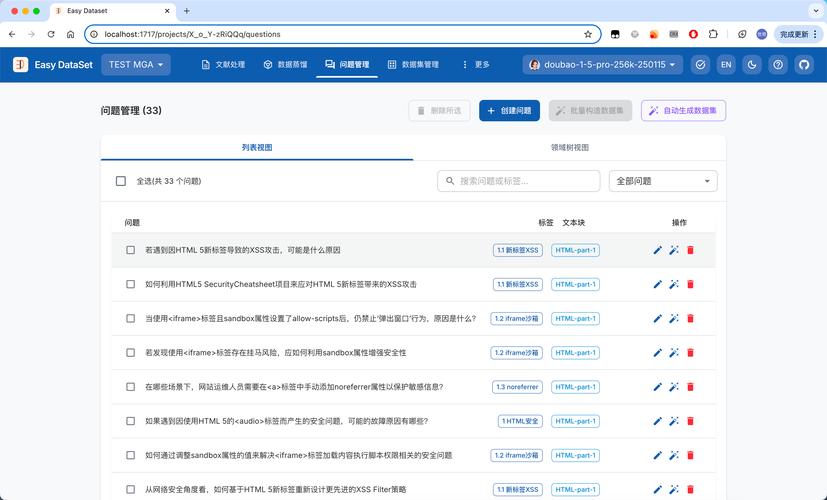
Task: Delete the allow-scripts iframe question
Action: coord(690,319)
